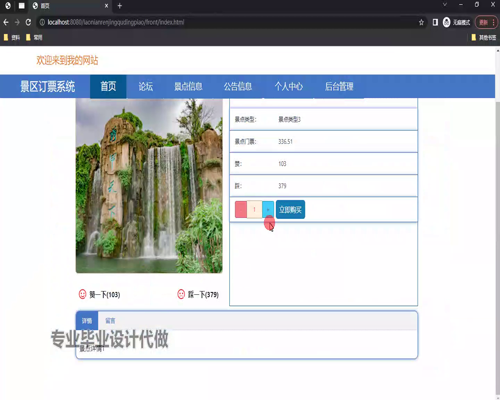Screen dimensions: 500x400
Task: Go back using the browser back arrow
Action: click(x=6, y=22)
